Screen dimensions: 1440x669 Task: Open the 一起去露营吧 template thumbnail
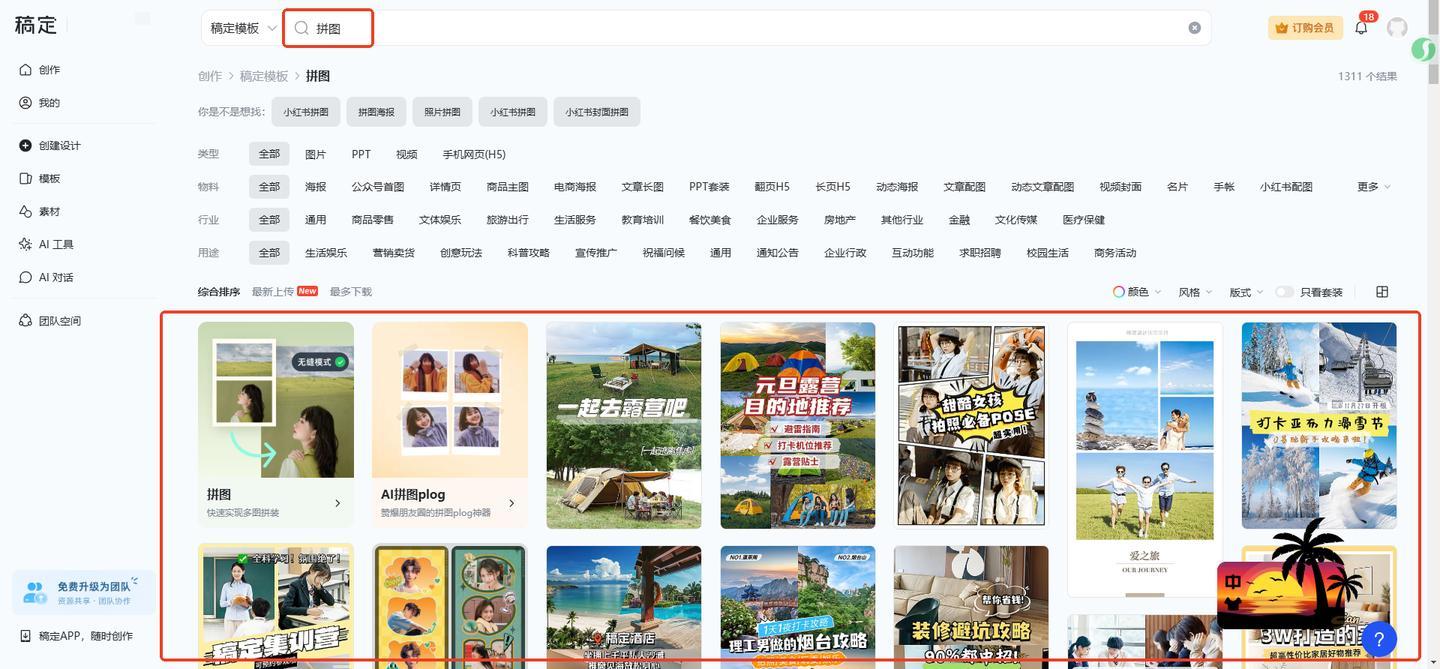click(623, 425)
